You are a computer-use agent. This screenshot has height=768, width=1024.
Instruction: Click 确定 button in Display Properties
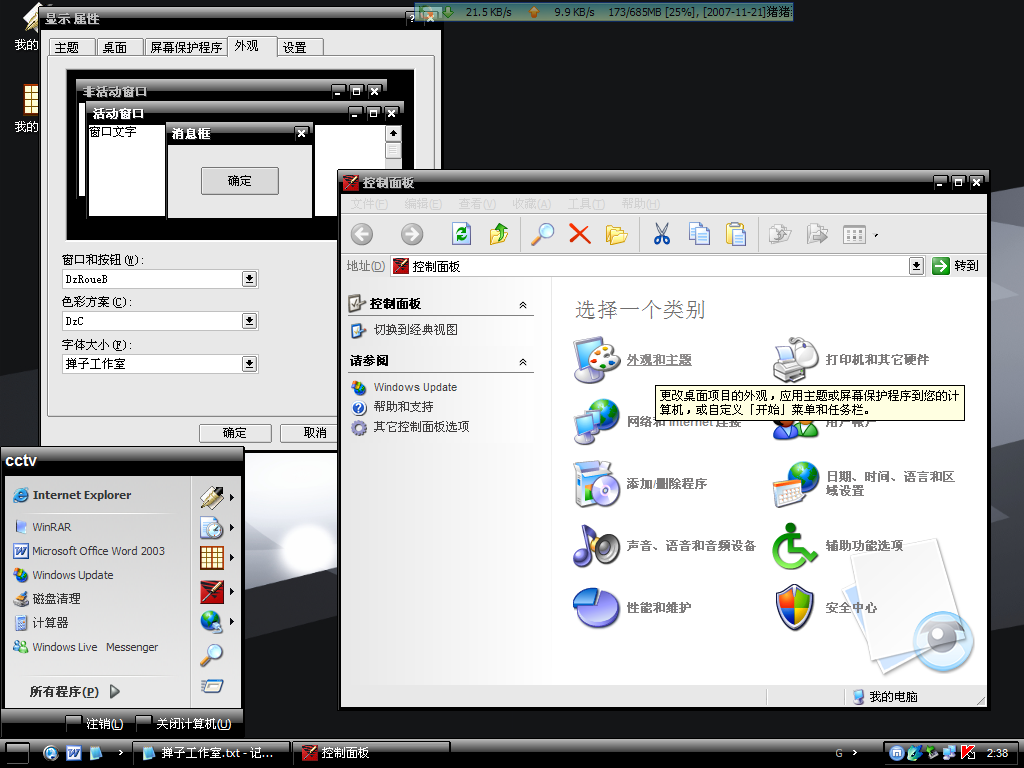tap(235, 432)
